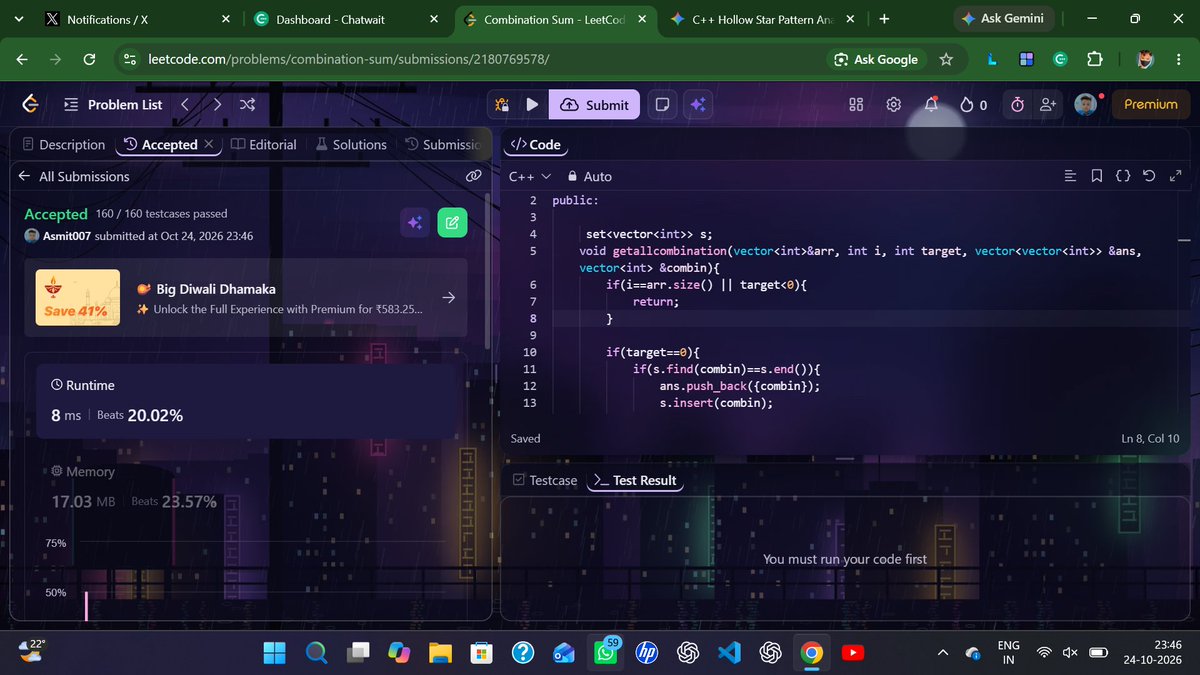Open Problem List panel

pyautogui.click(x=111, y=104)
